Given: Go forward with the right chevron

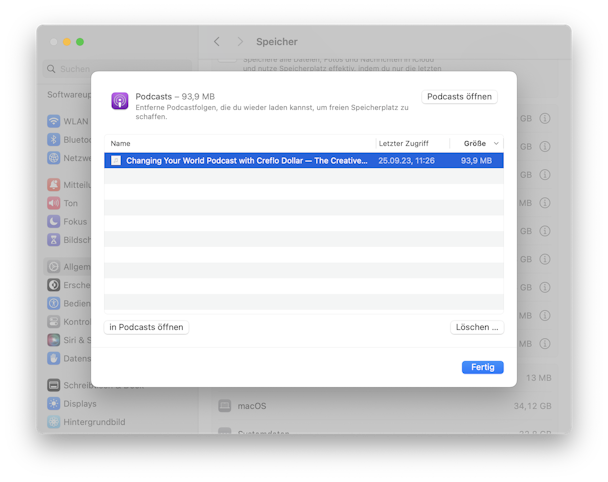Looking at the screenshot, I should [240, 41].
